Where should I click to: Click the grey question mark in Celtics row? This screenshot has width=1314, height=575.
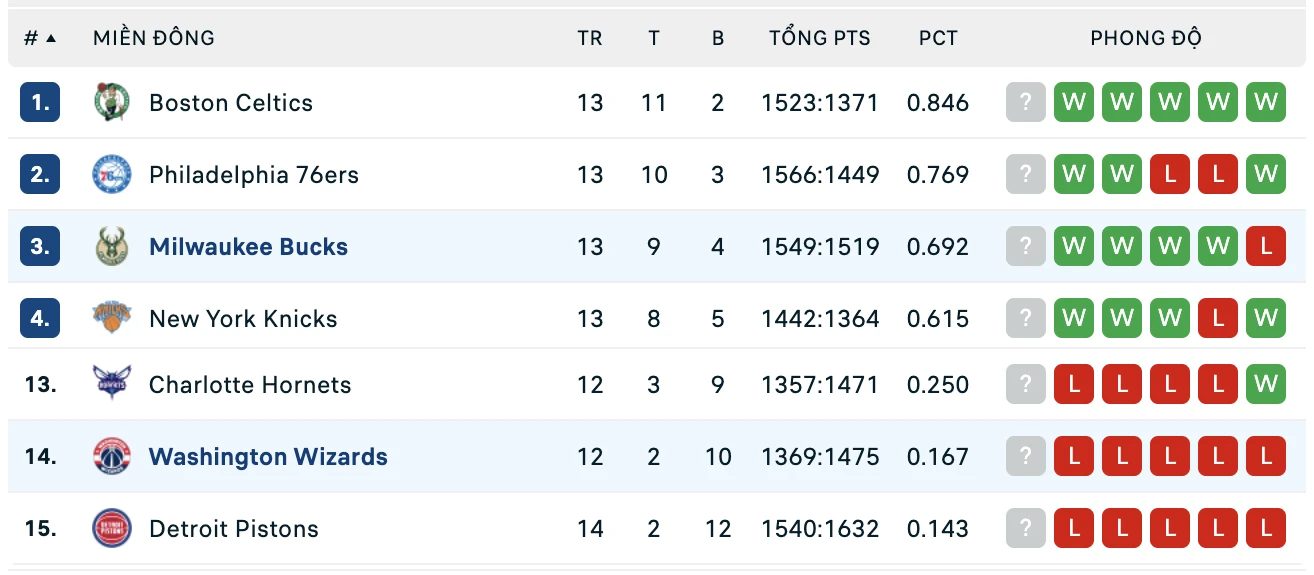1025,102
